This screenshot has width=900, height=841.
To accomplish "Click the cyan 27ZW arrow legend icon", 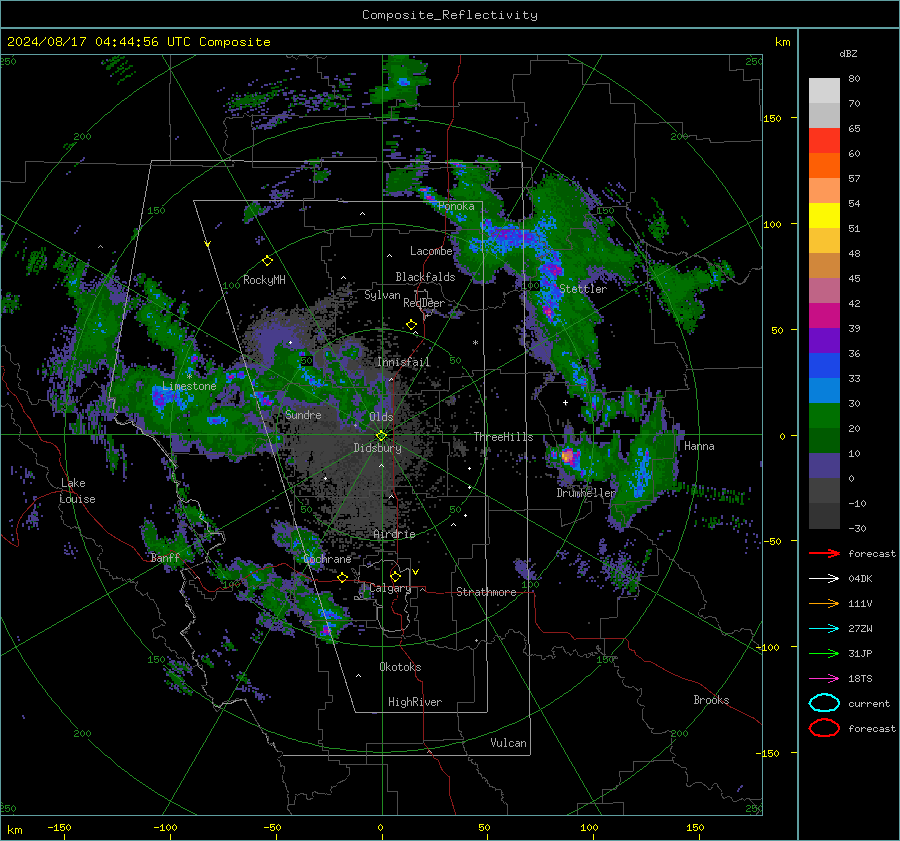I will [x=824, y=629].
